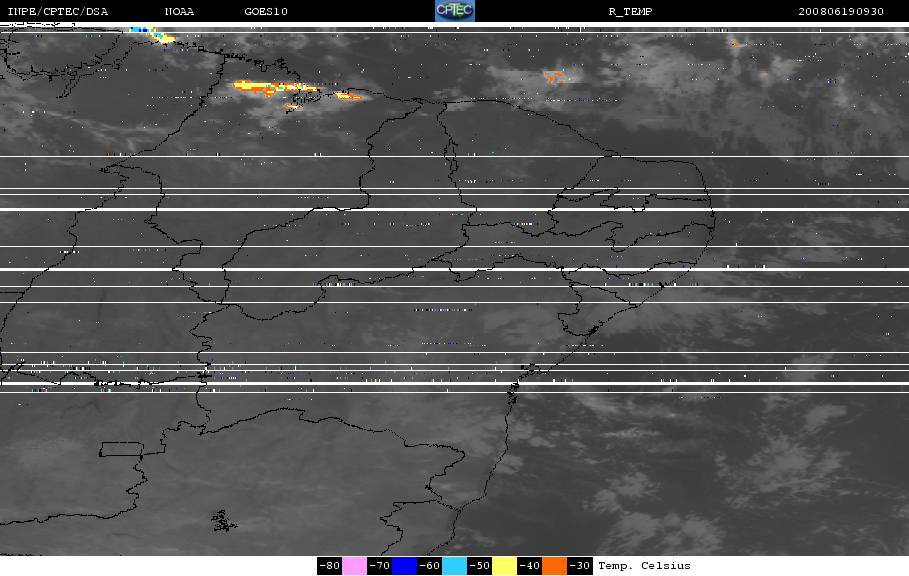
Task: Click the 200806190930 timestamp
Action: click(x=841, y=12)
